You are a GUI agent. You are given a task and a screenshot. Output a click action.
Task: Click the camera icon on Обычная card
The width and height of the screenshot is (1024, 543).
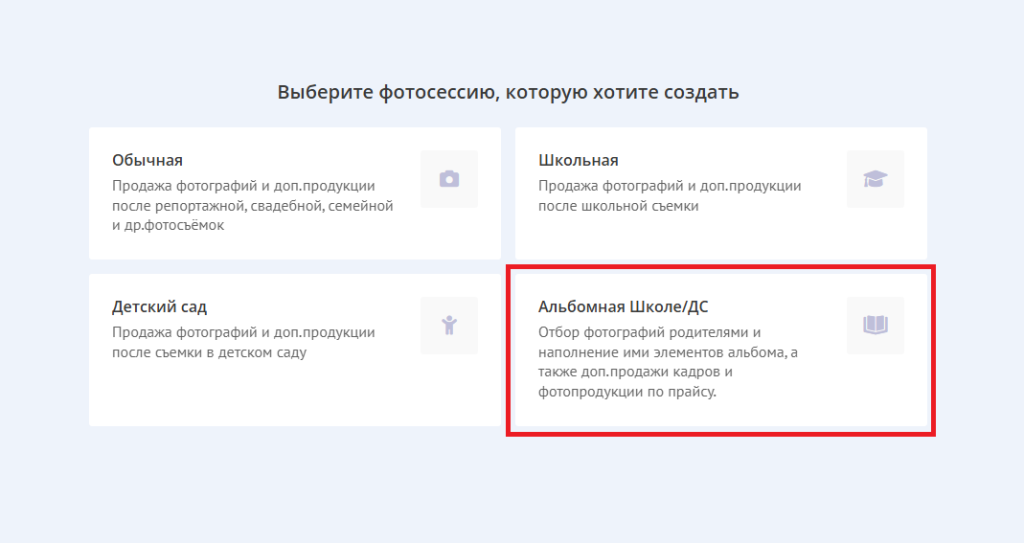[449, 179]
